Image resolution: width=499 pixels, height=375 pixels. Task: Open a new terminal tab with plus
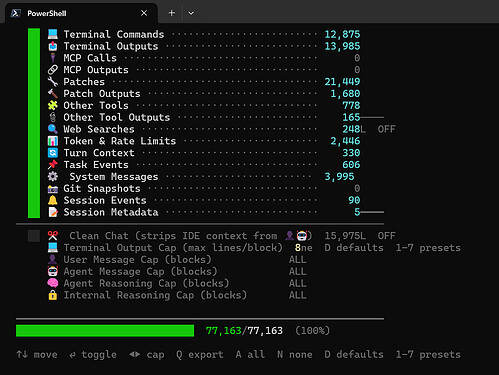[172, 13]
